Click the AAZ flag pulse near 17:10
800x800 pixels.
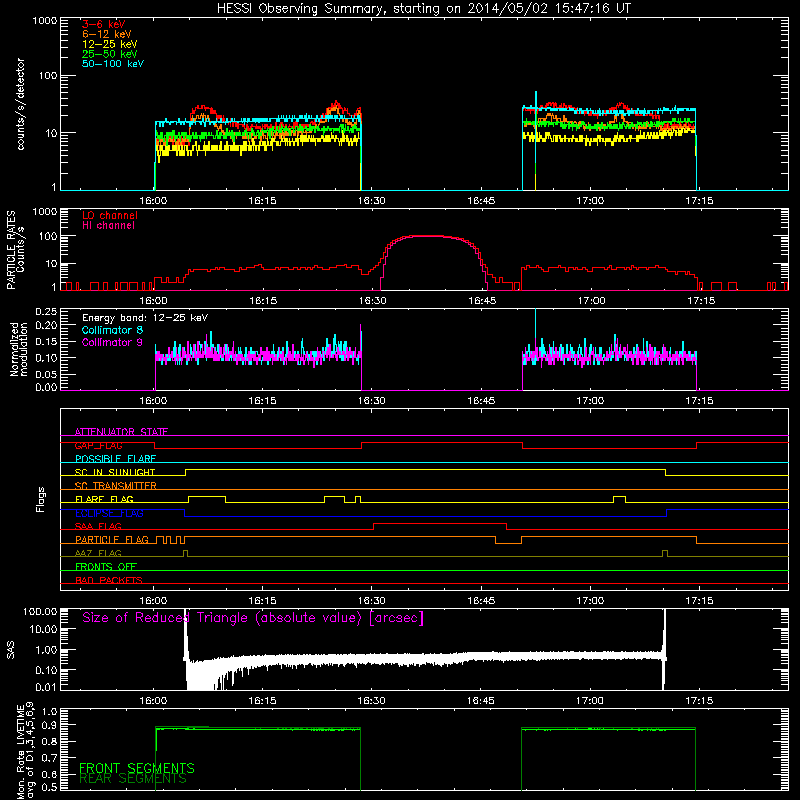[665, 553]
